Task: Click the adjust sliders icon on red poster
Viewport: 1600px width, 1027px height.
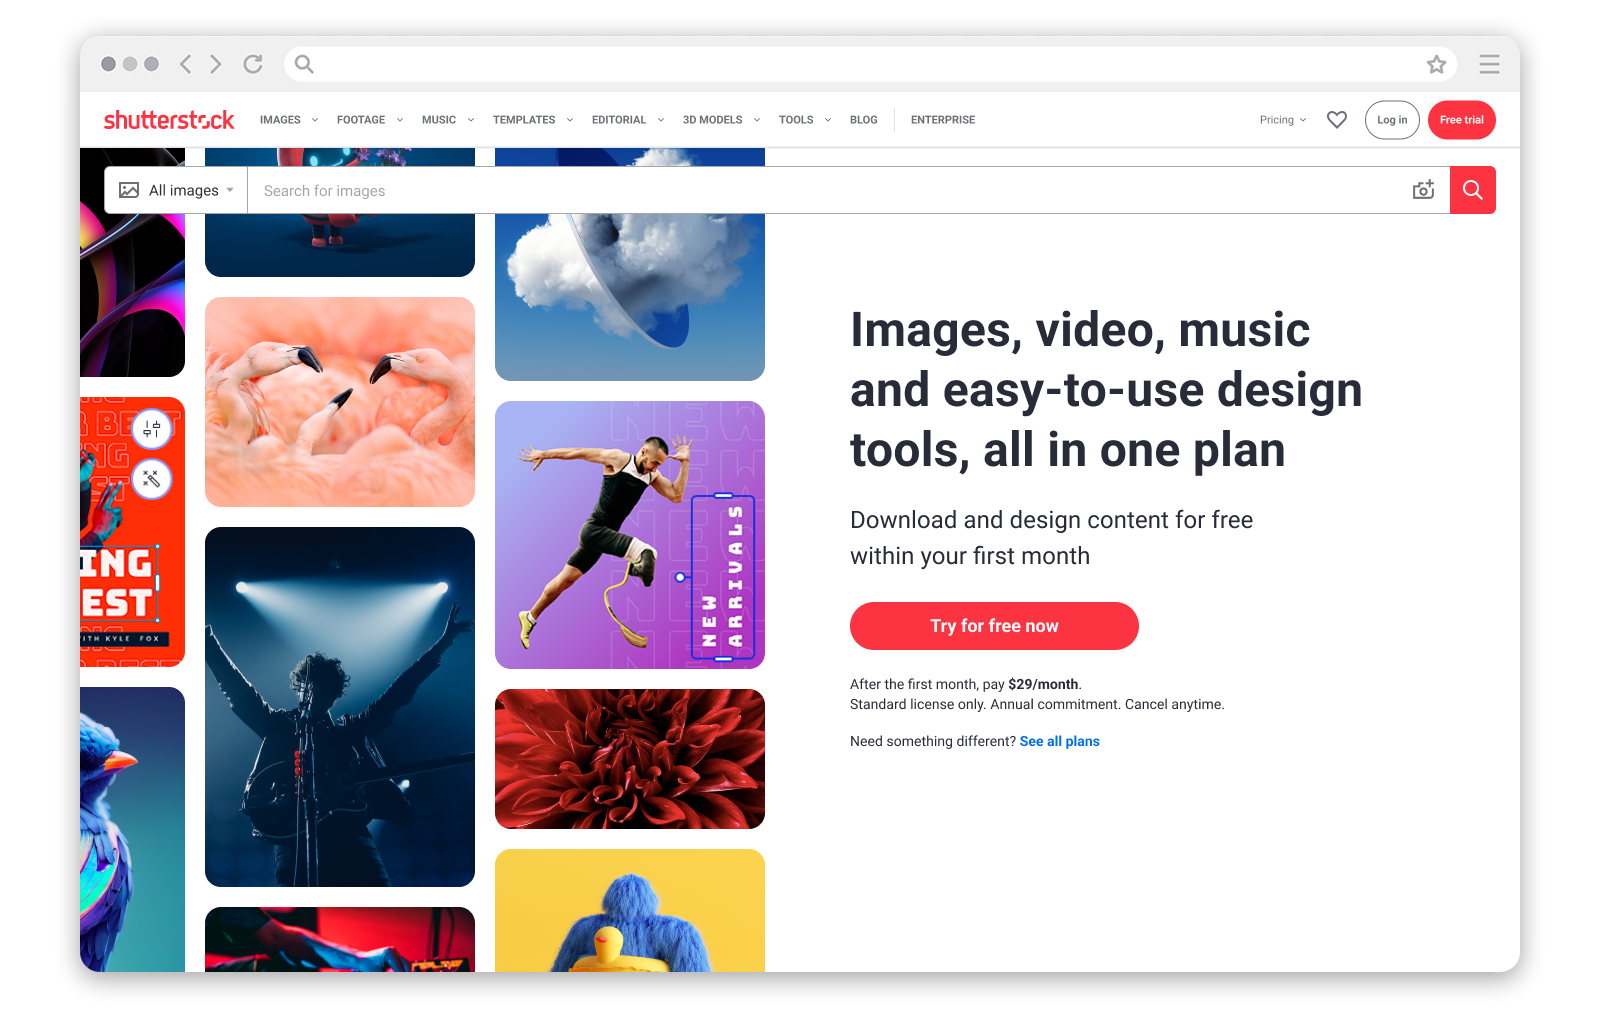Action: [x=152, y=430]
